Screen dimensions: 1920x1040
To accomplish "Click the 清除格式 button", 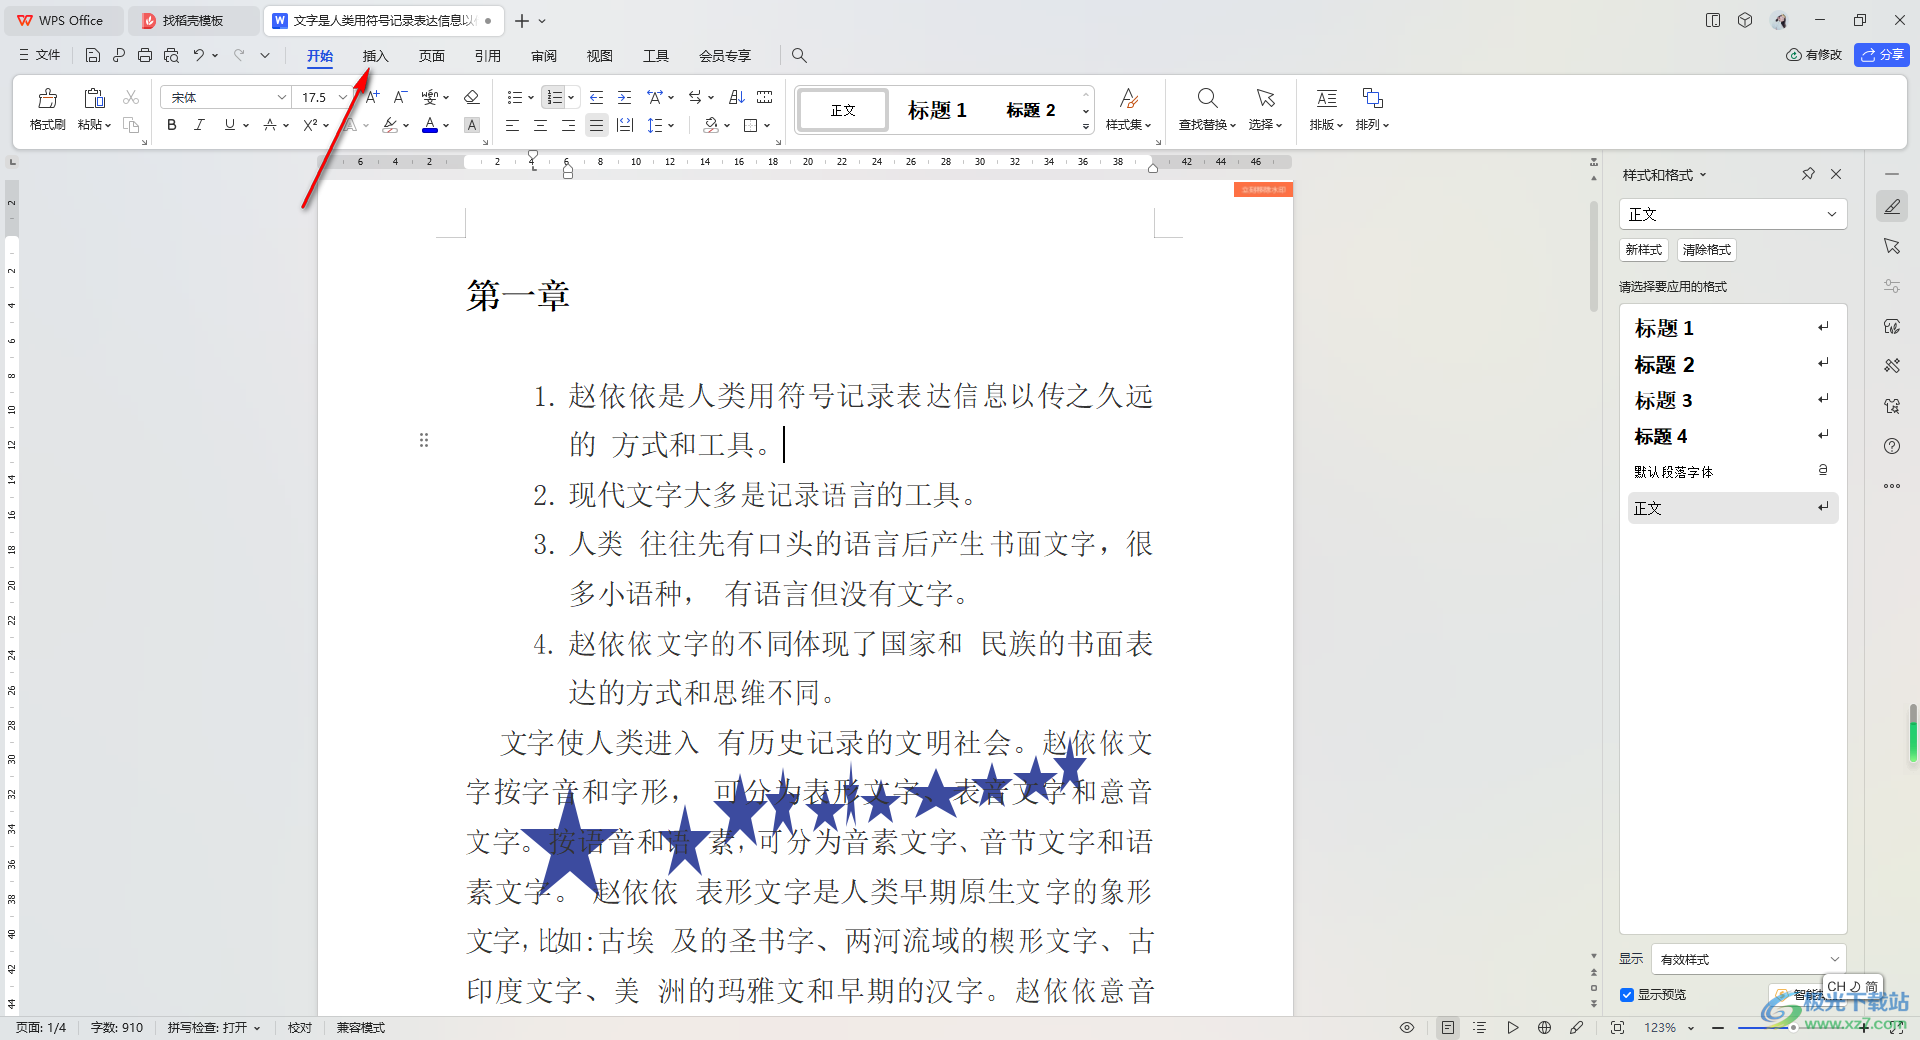I will point(1706,250).
